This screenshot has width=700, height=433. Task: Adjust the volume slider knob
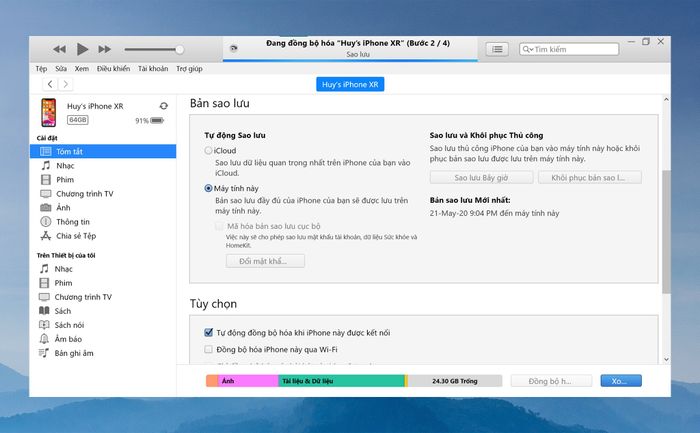click(x=179, y=49)
